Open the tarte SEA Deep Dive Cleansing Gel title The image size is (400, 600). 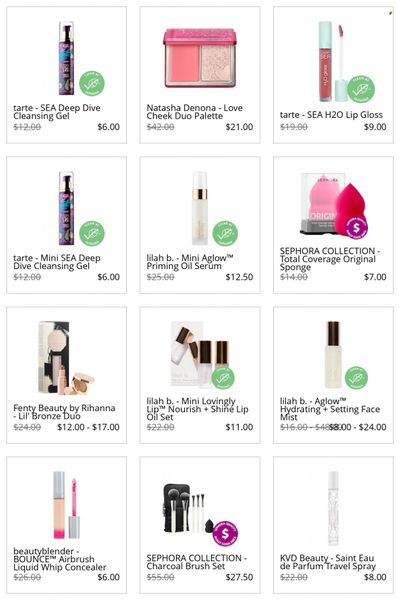(57, 112)
